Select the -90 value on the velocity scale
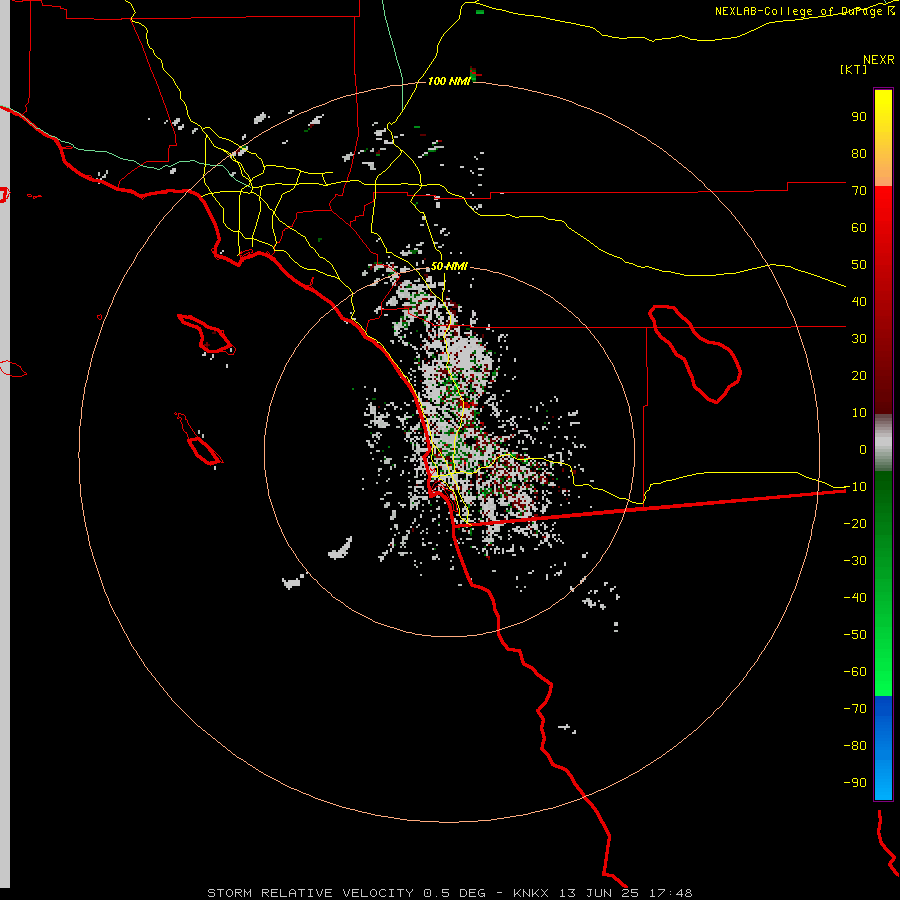900x900 pixels. [855, 782]
